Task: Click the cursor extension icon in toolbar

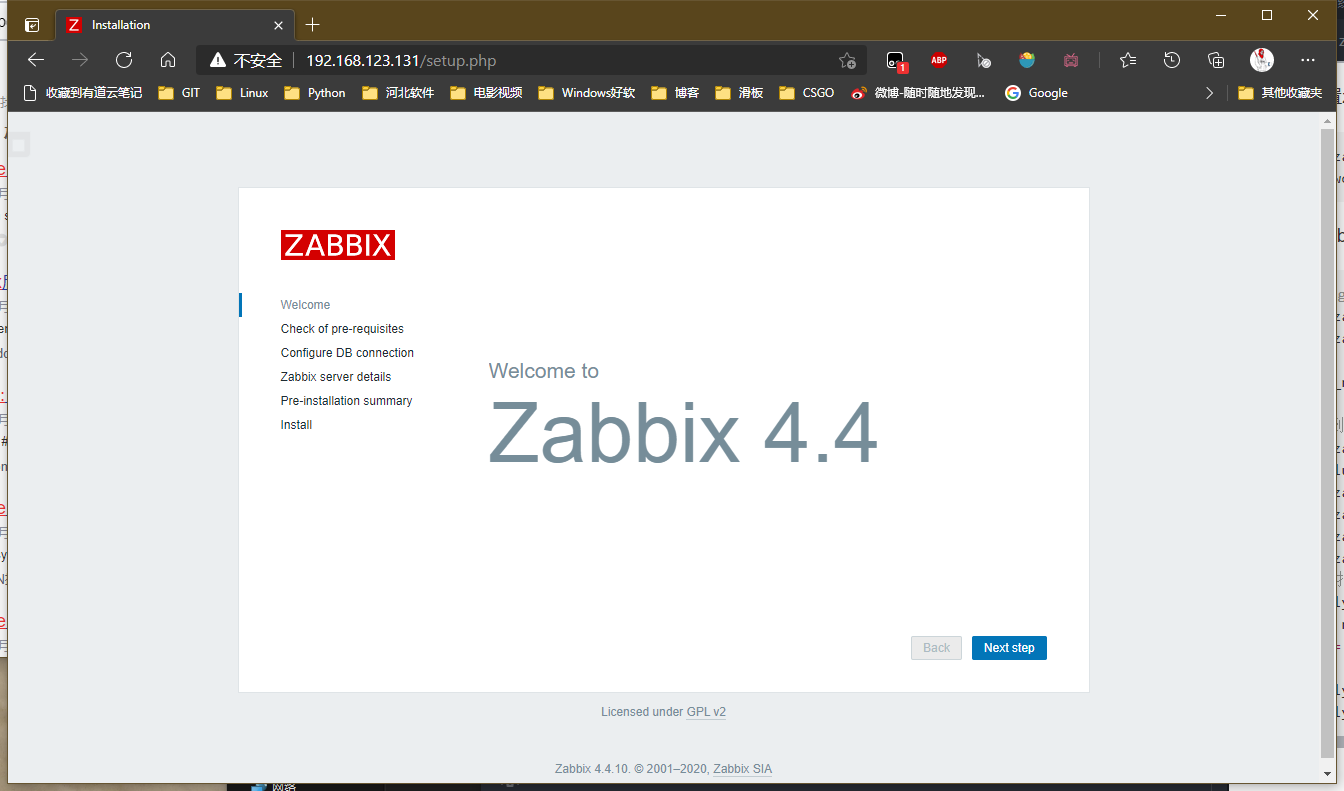Action: click(x=983, y=60)
